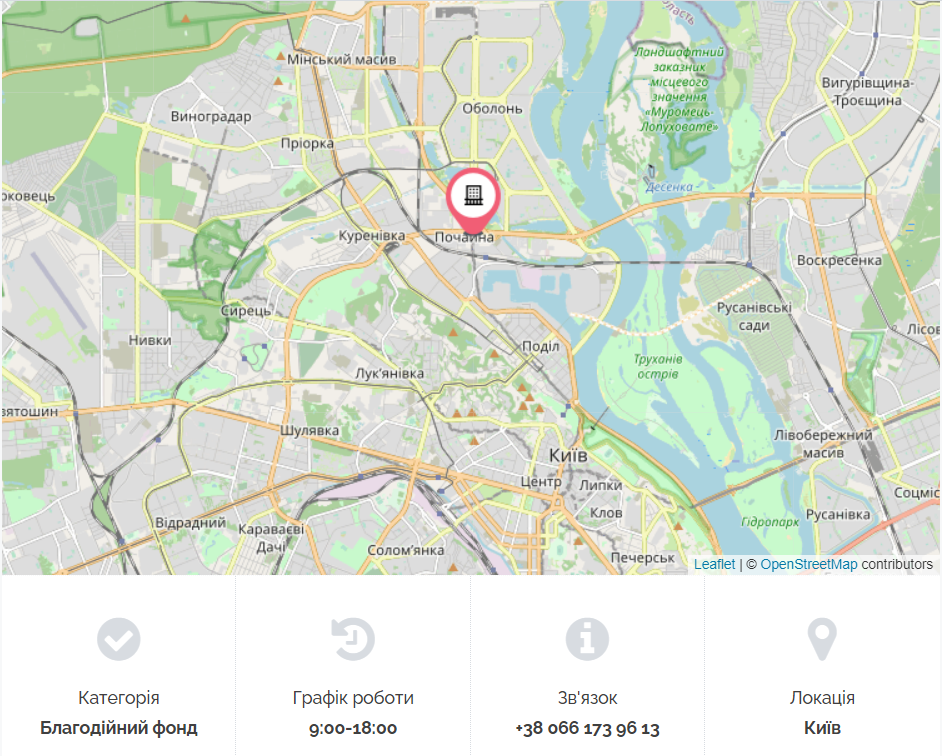Click the Виноградар district label
The width and height of the screenshot is (942, 756).
211,117
